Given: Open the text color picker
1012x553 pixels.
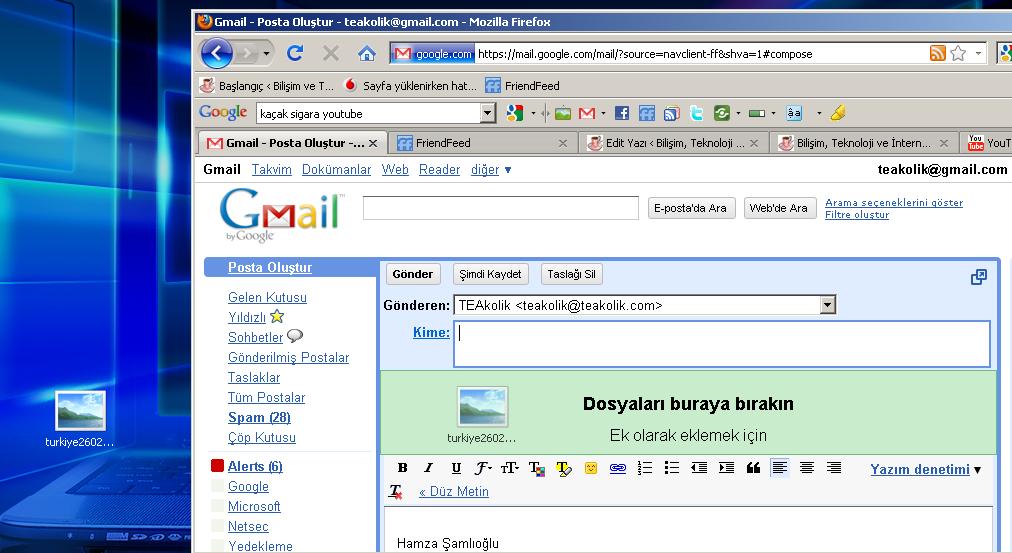Looking at the screenshot, I should click(536, 468).
